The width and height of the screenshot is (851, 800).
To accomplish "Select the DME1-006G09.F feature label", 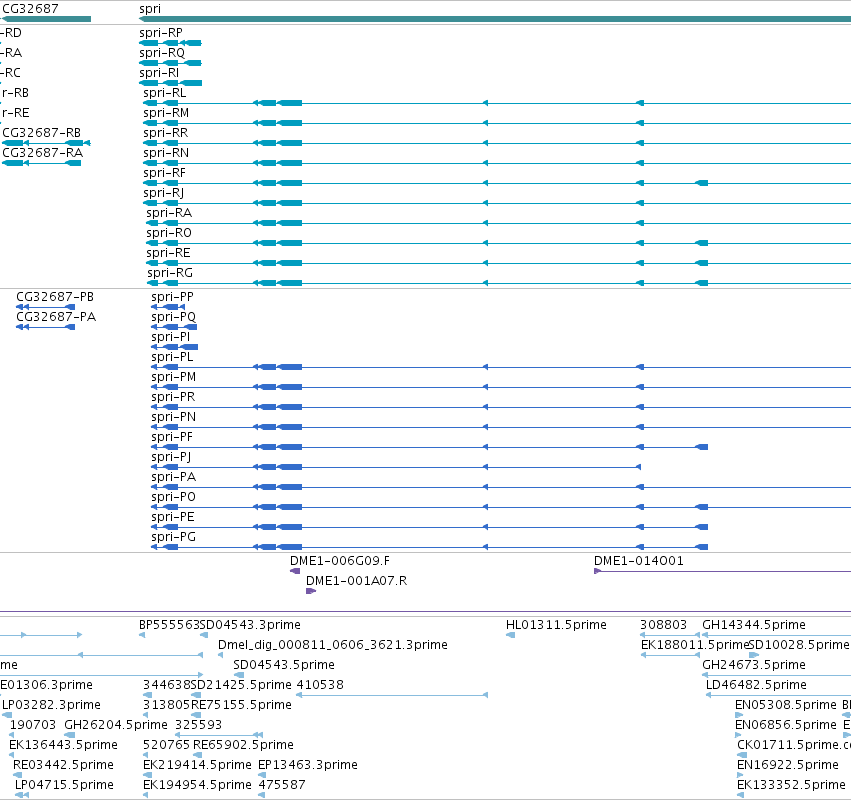I will coord(340,561).
